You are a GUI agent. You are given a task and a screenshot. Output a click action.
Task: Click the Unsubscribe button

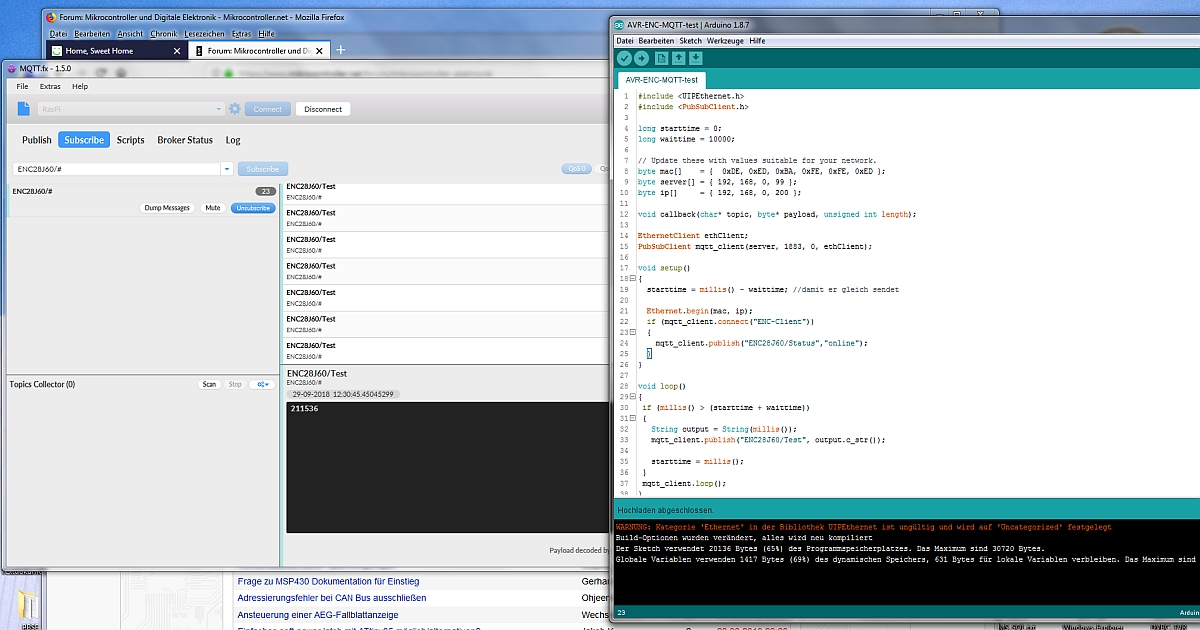(x=253, y=208)
